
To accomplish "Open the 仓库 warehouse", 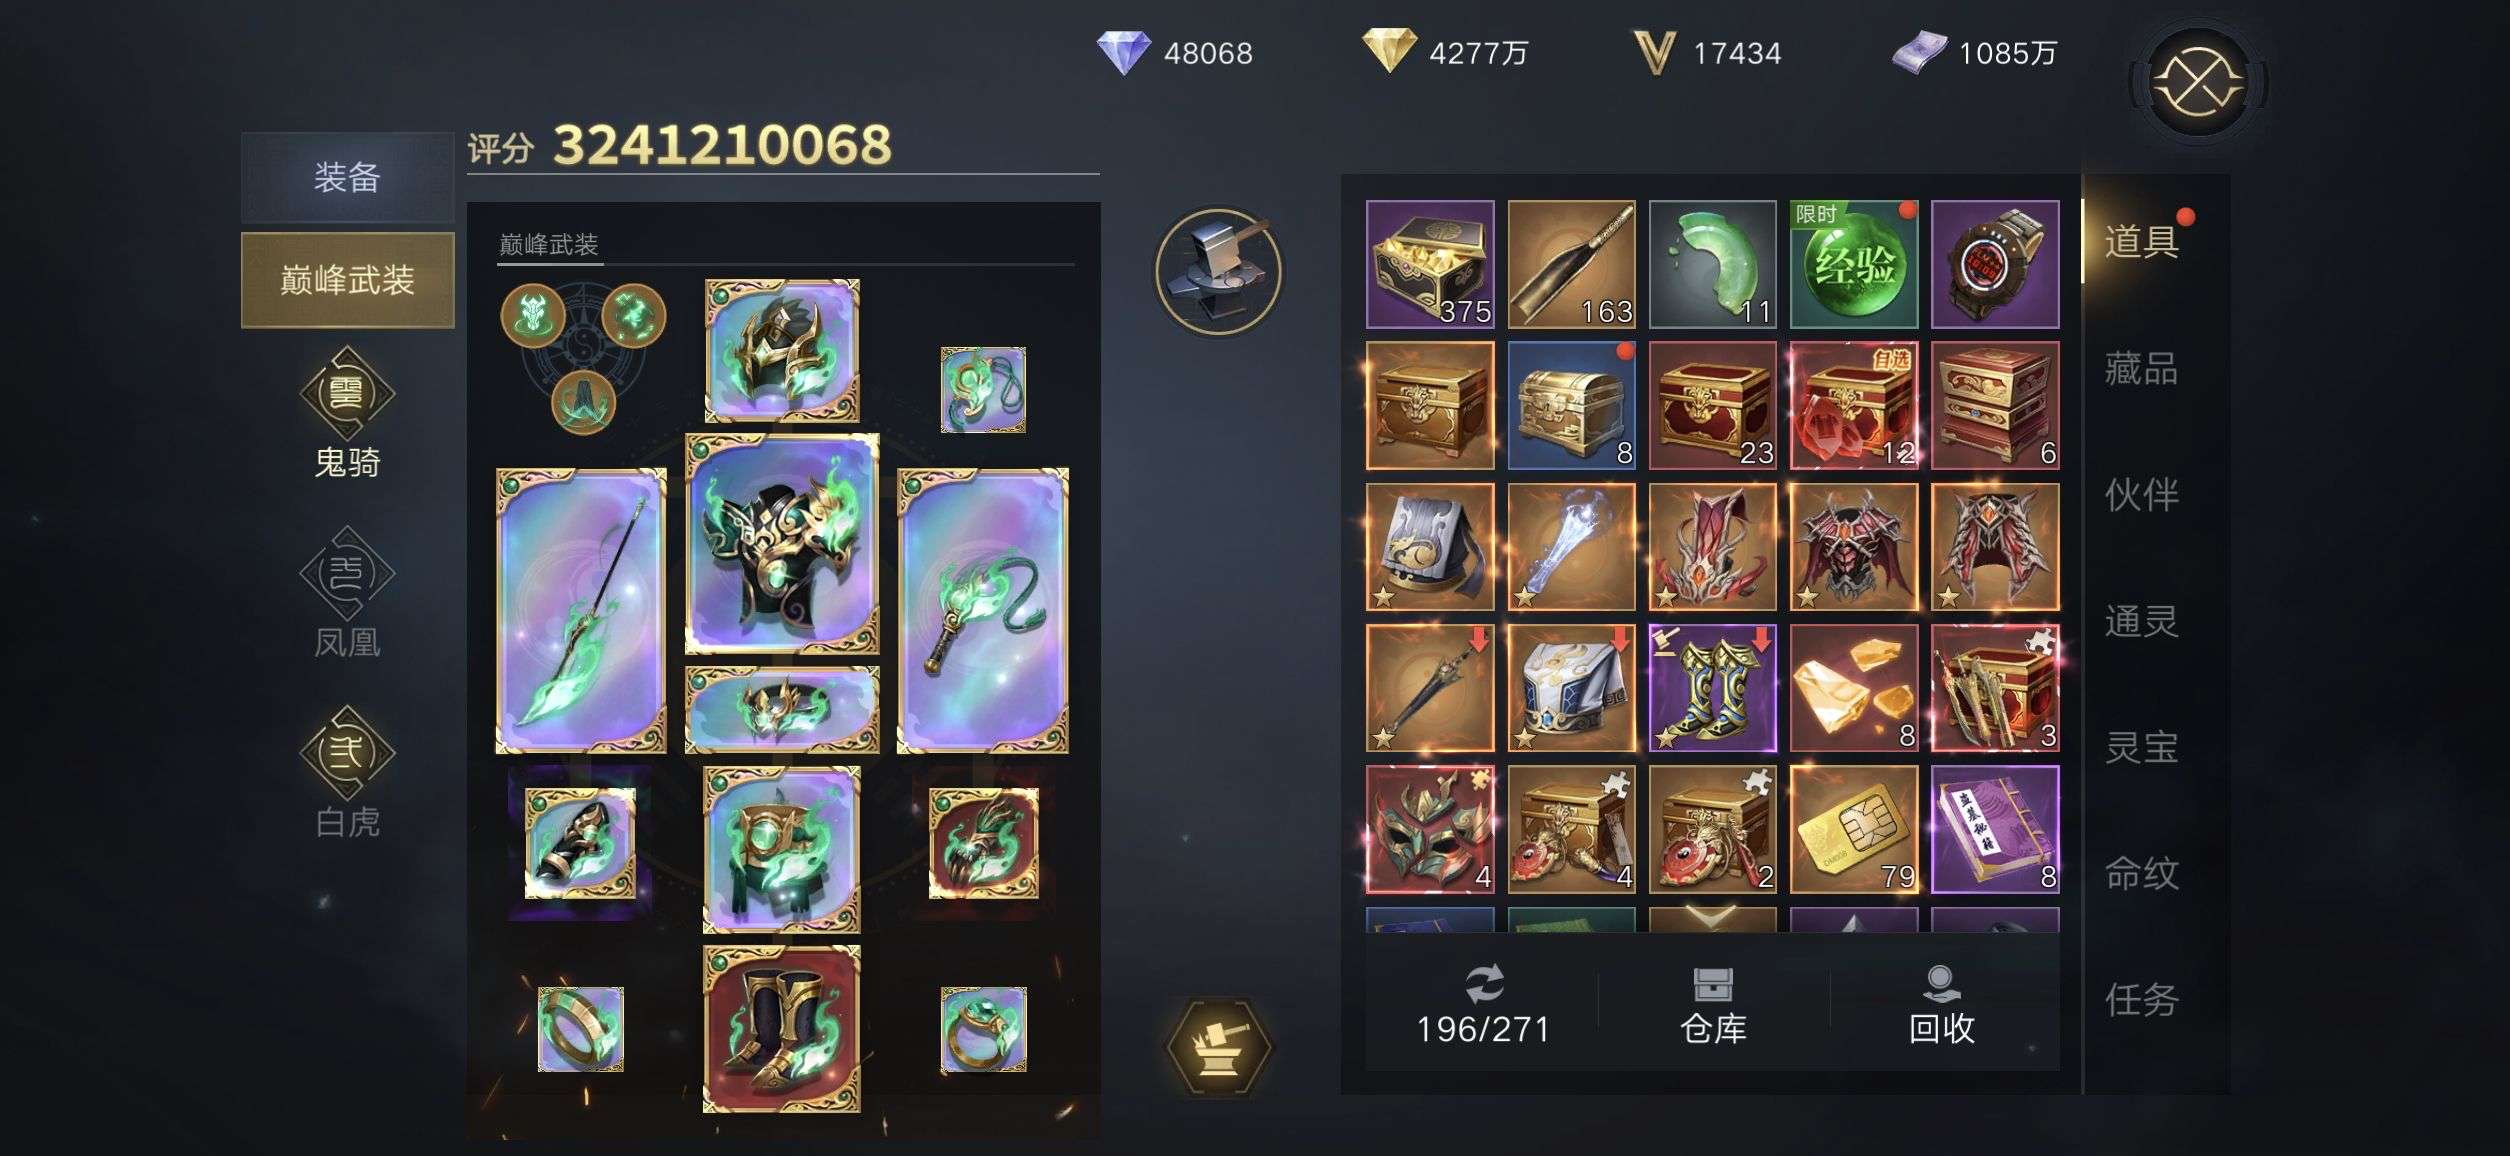I will pyautogui.click(x=1713, y=1006).
